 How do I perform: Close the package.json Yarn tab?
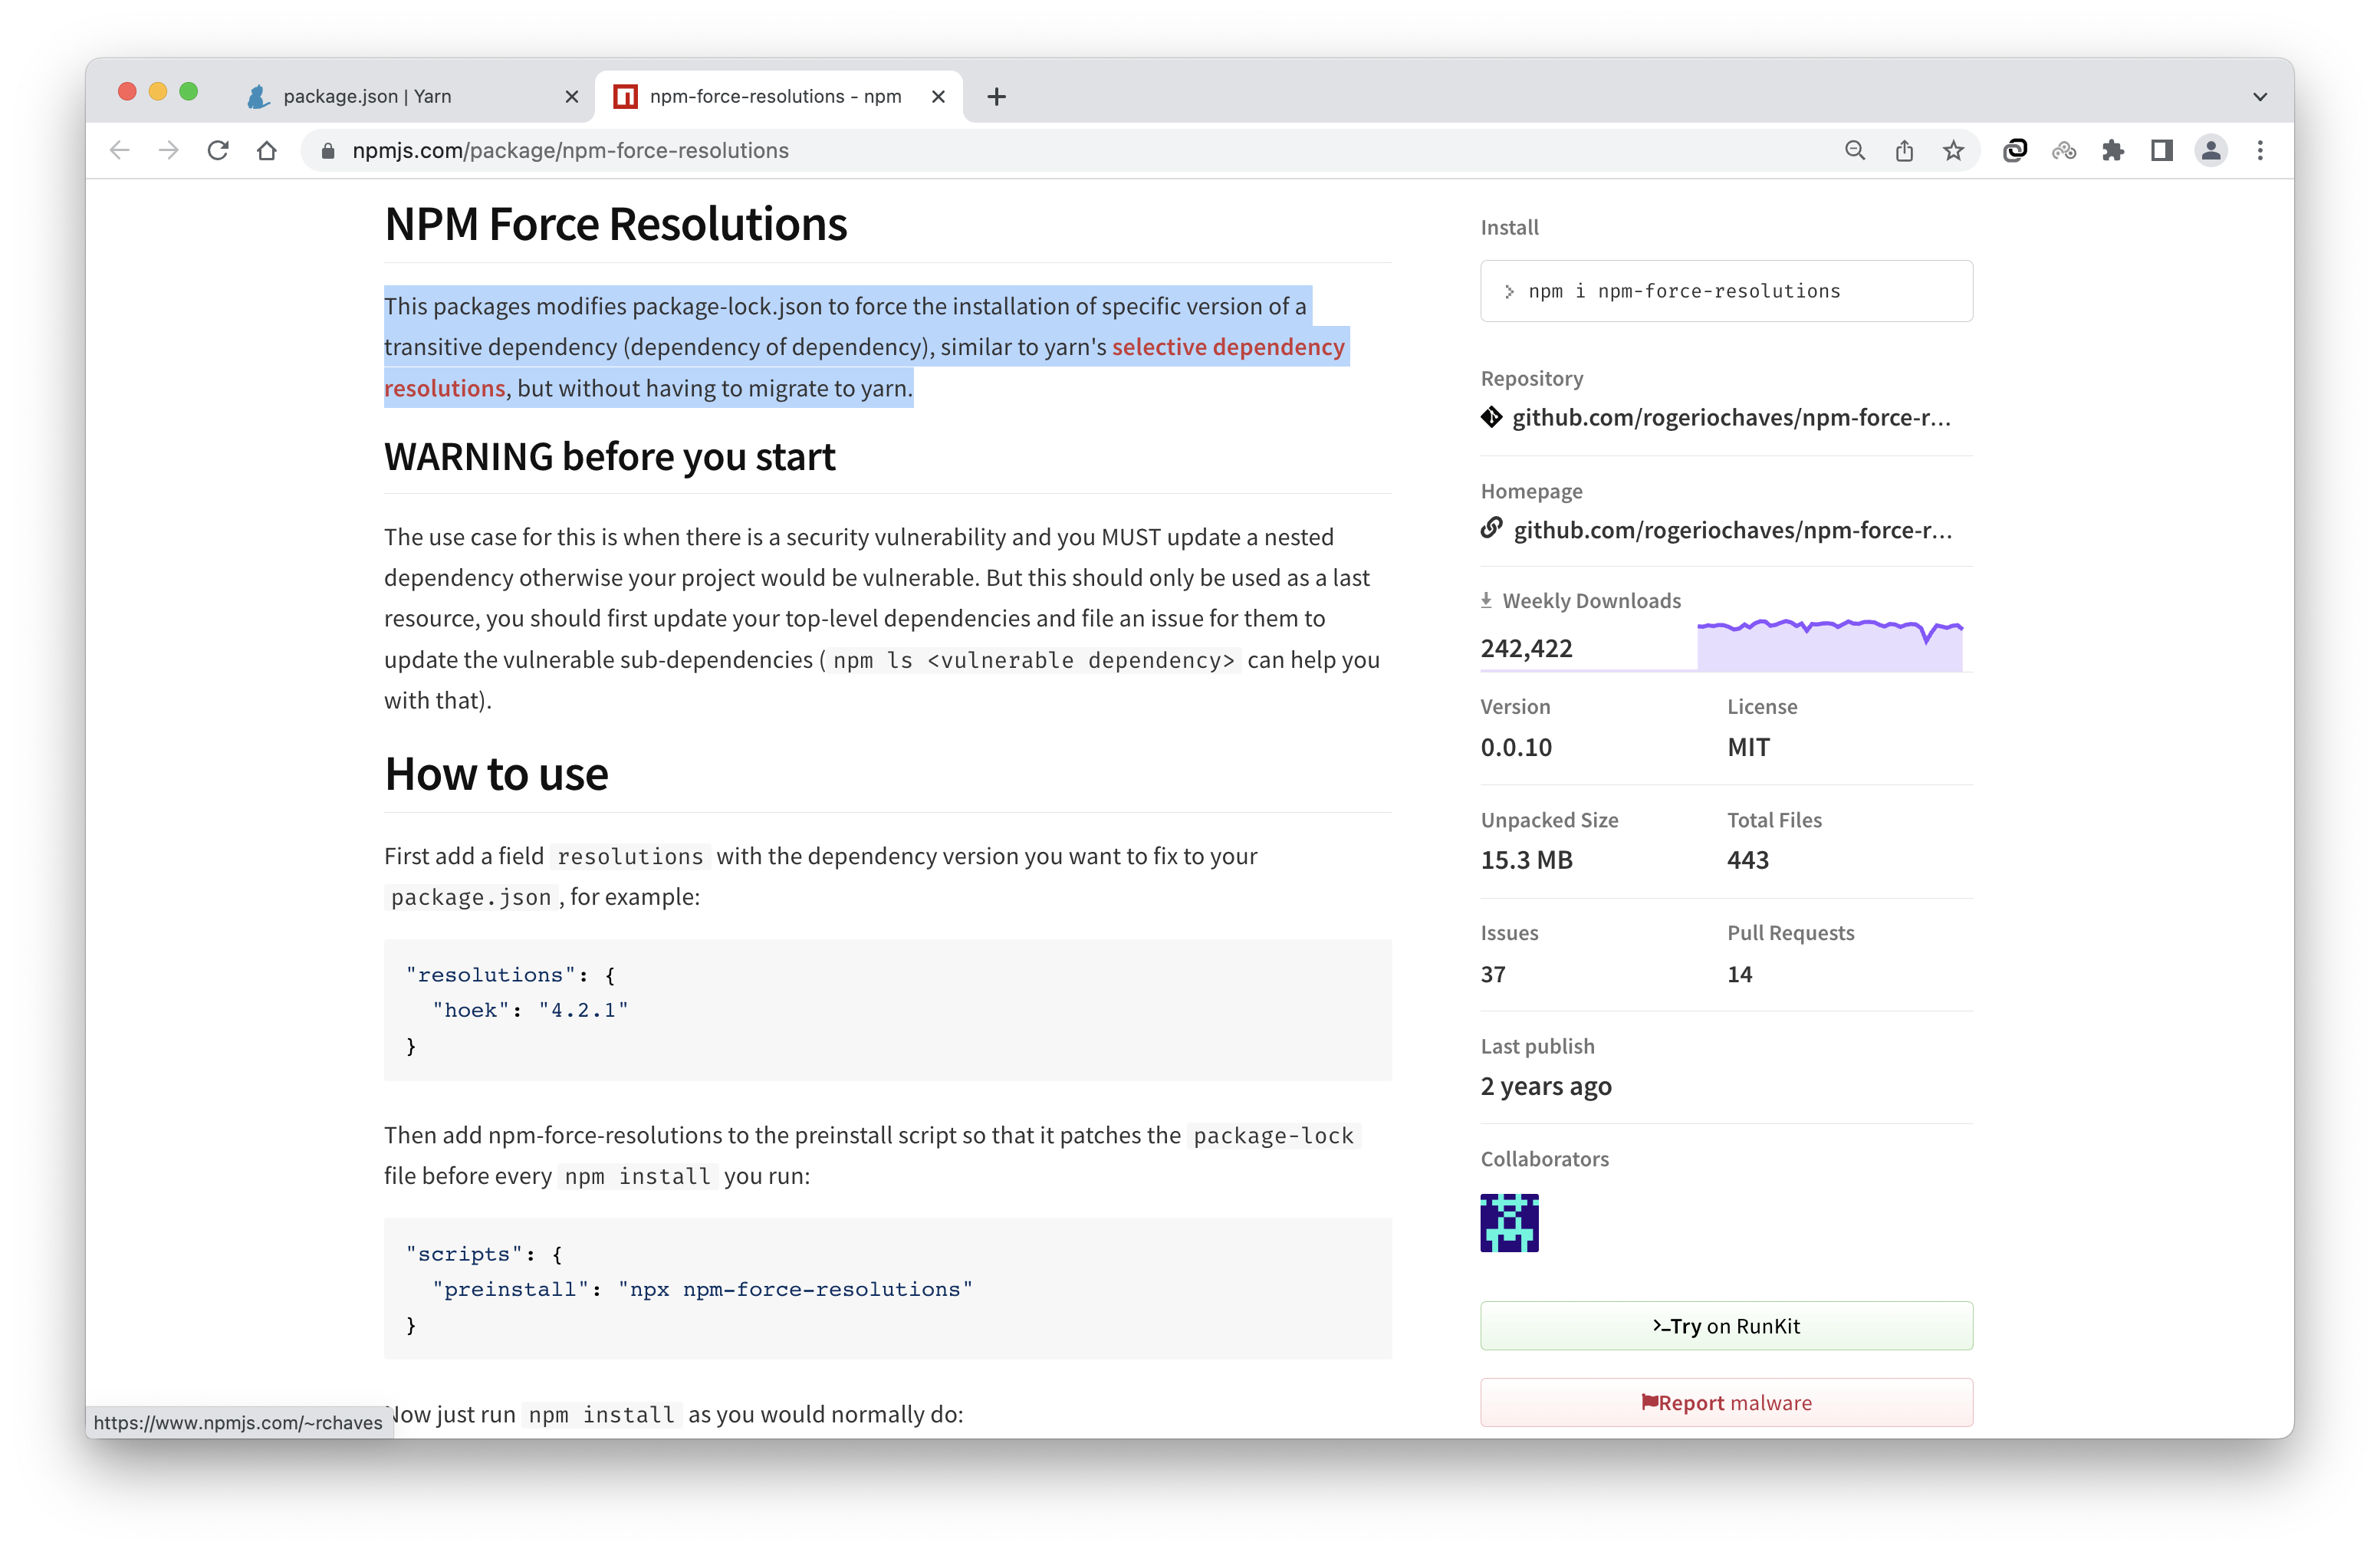click(x=572, y=97)
